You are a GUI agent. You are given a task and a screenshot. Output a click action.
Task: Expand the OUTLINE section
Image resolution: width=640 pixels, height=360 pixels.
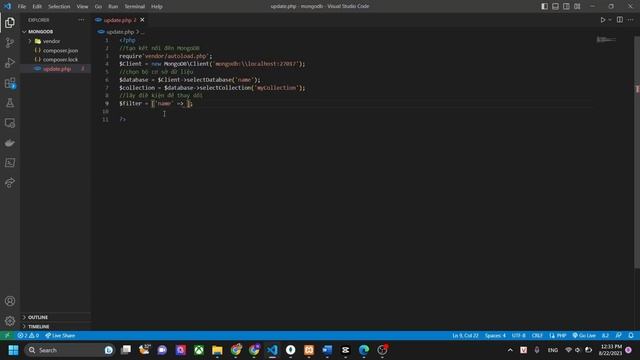tap(56, 317)
